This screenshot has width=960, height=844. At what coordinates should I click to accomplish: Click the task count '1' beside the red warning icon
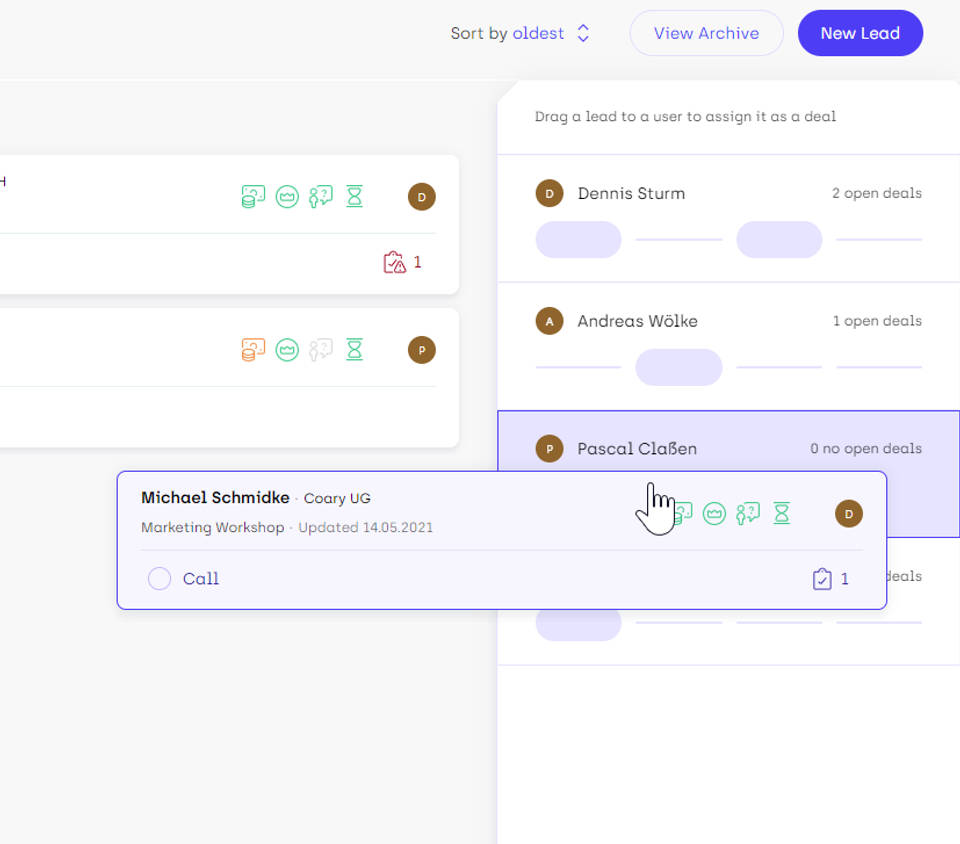[x=418, y=263]
